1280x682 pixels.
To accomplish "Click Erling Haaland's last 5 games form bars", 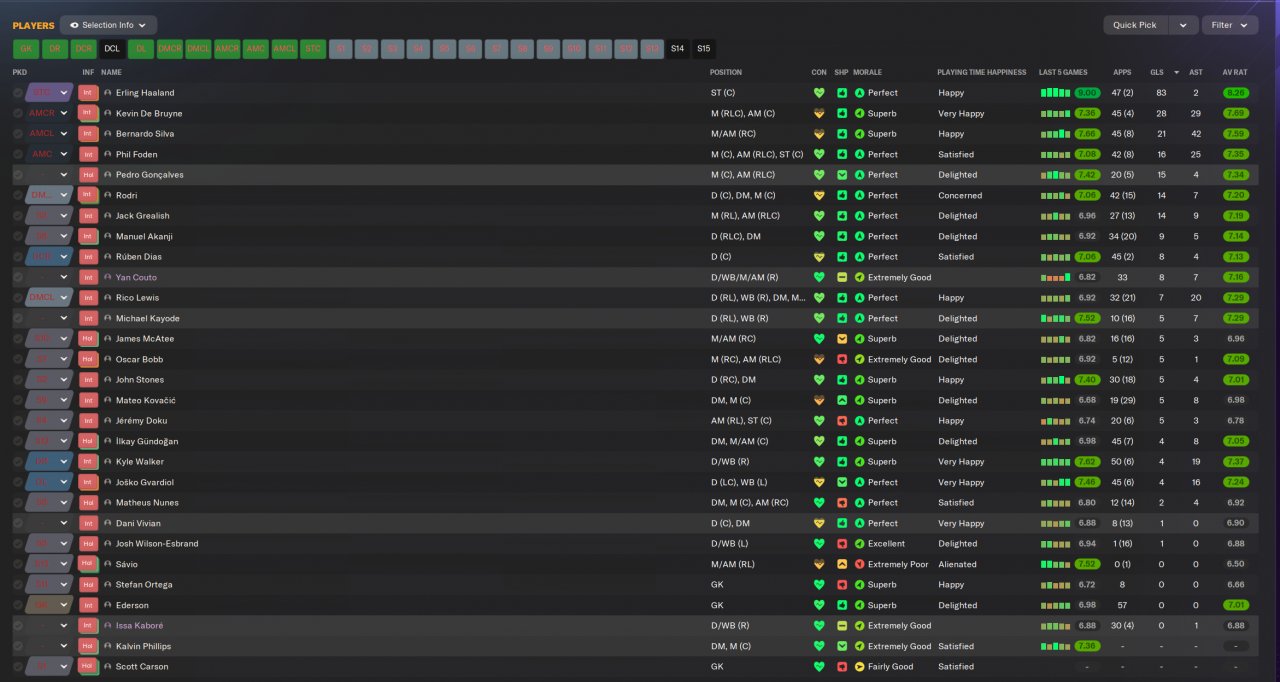I will [x=1055, y=93].
